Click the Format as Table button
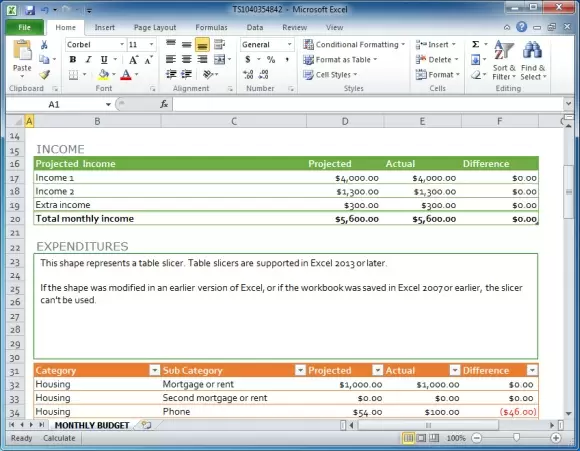 tap(340, 60)
